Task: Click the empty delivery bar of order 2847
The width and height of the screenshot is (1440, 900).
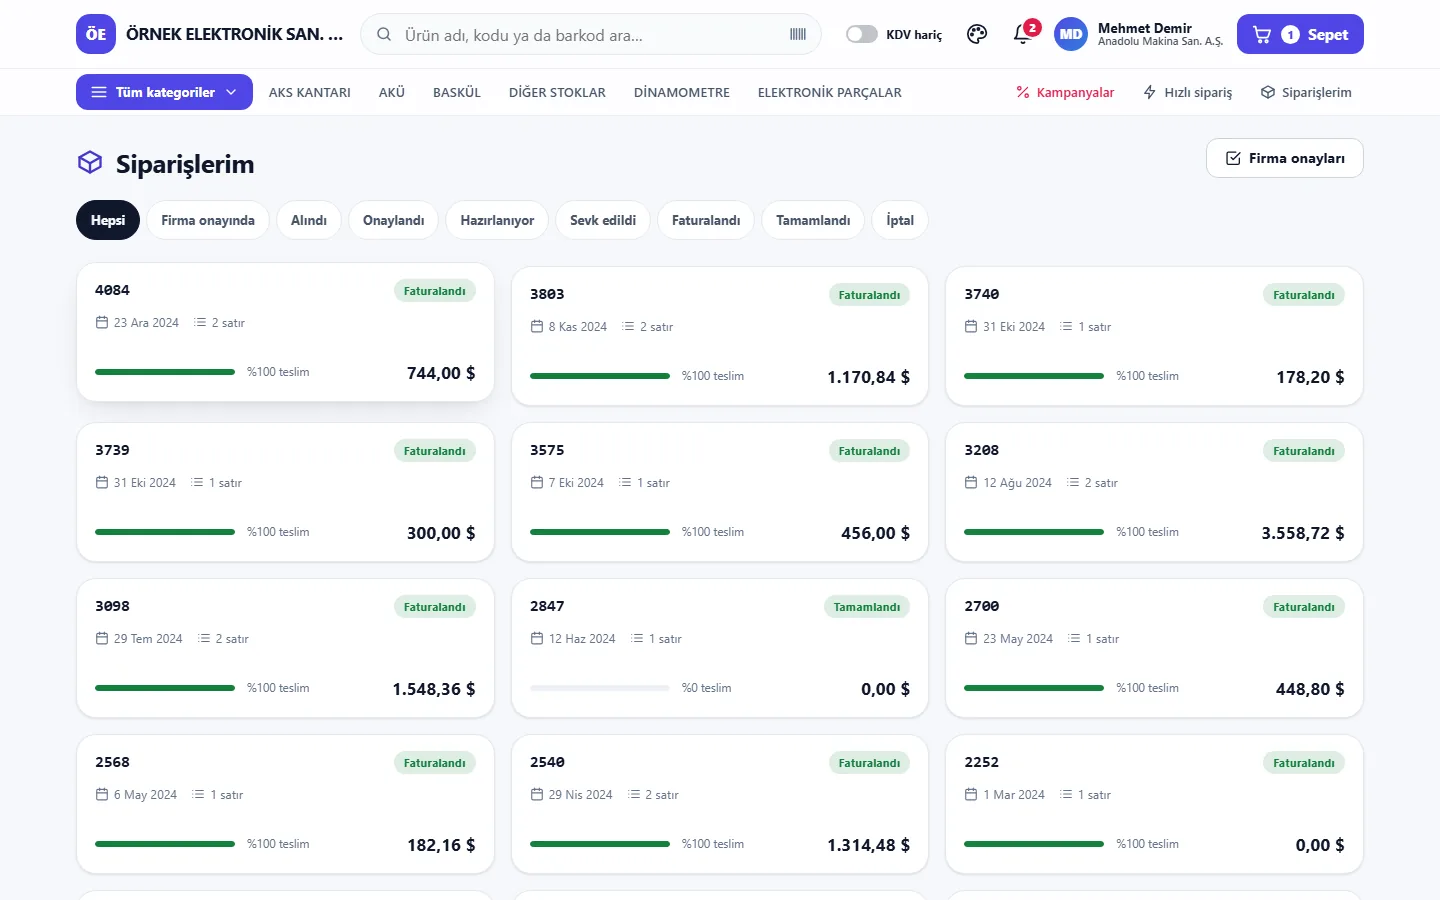Action: (x=600, y=688)
